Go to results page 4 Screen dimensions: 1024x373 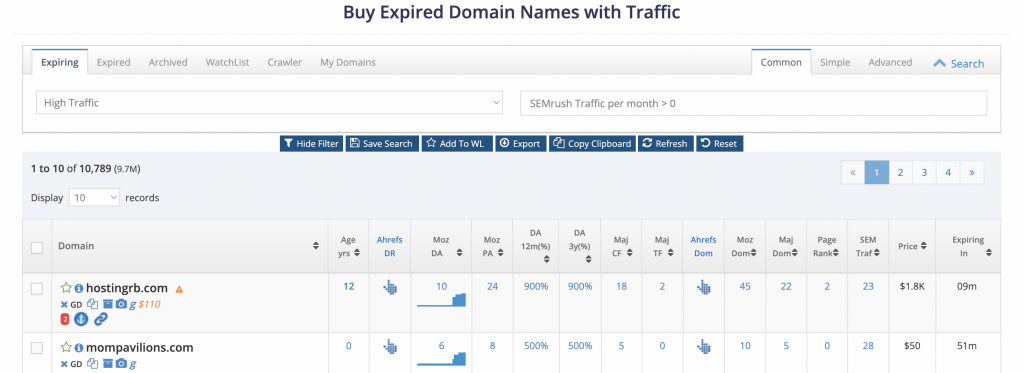click(x=948, y=172)
